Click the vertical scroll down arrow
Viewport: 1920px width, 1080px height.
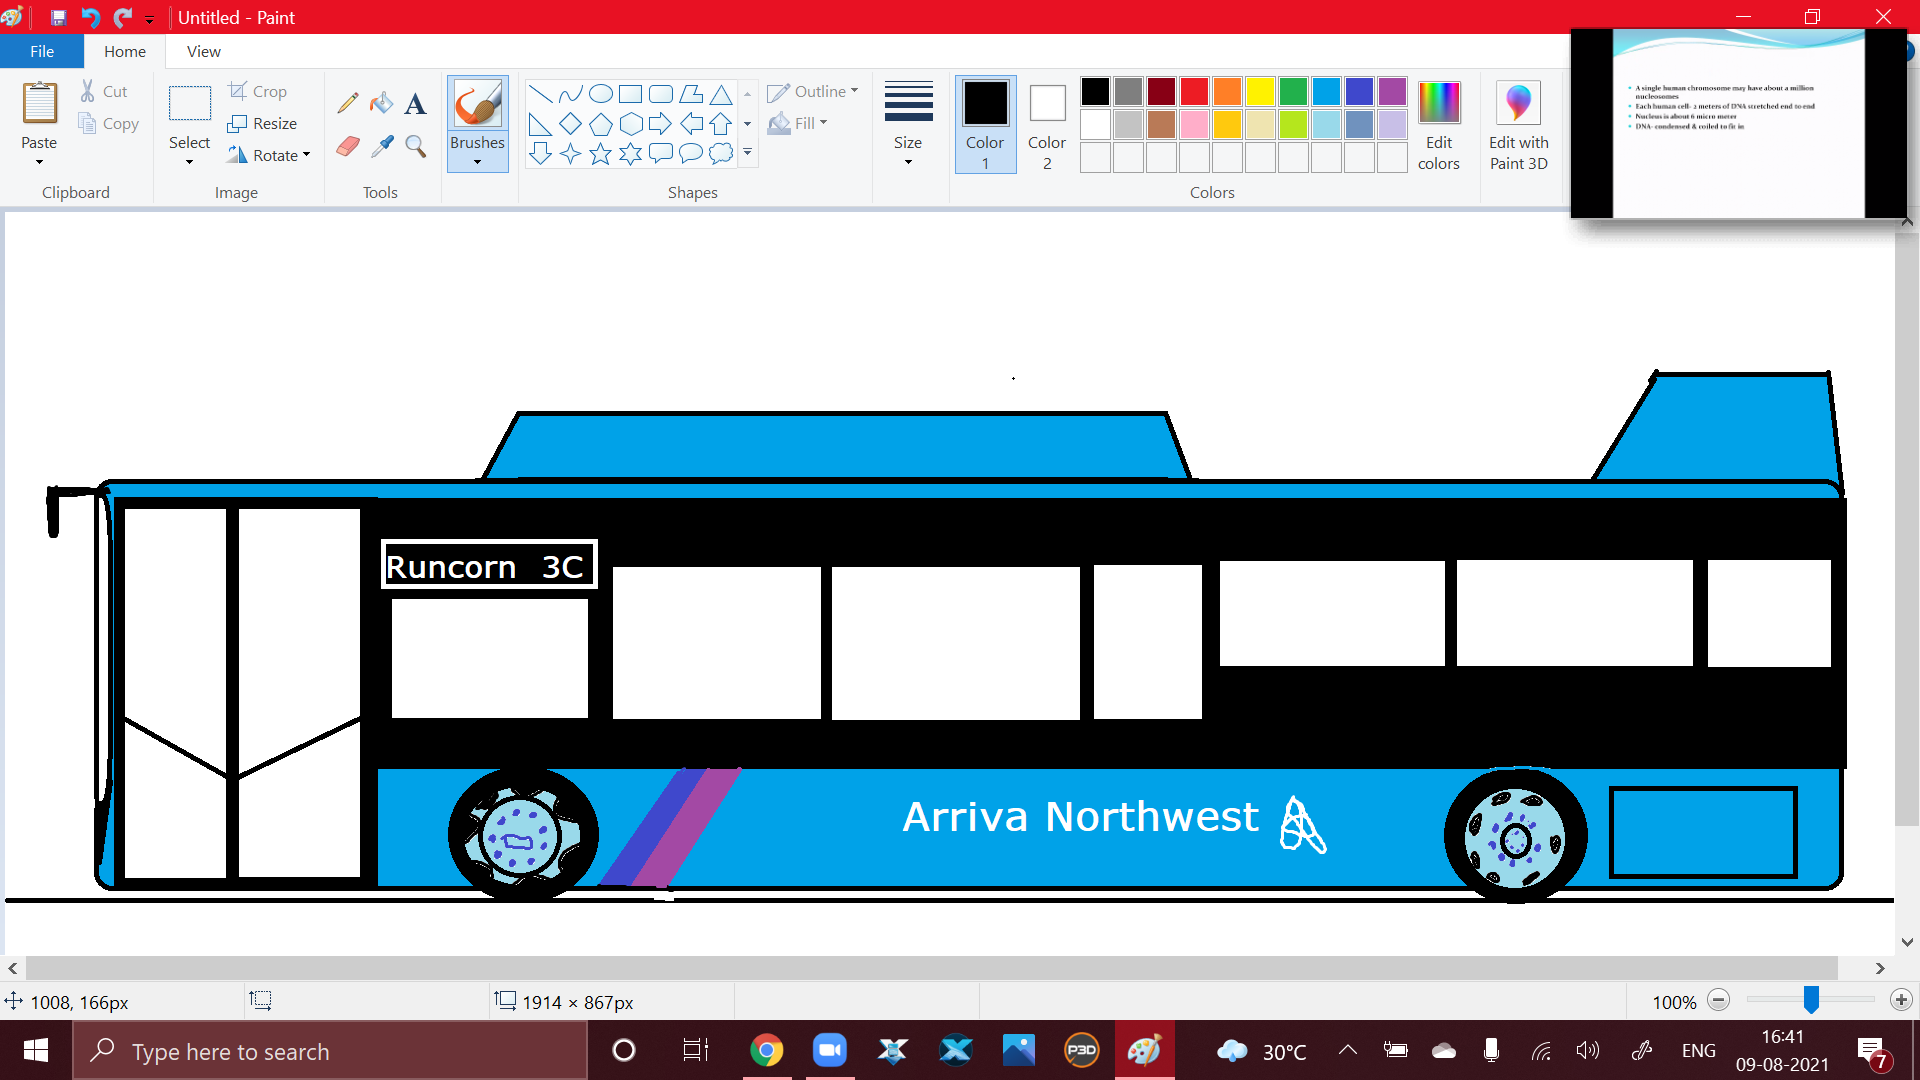coord(1907,942)
